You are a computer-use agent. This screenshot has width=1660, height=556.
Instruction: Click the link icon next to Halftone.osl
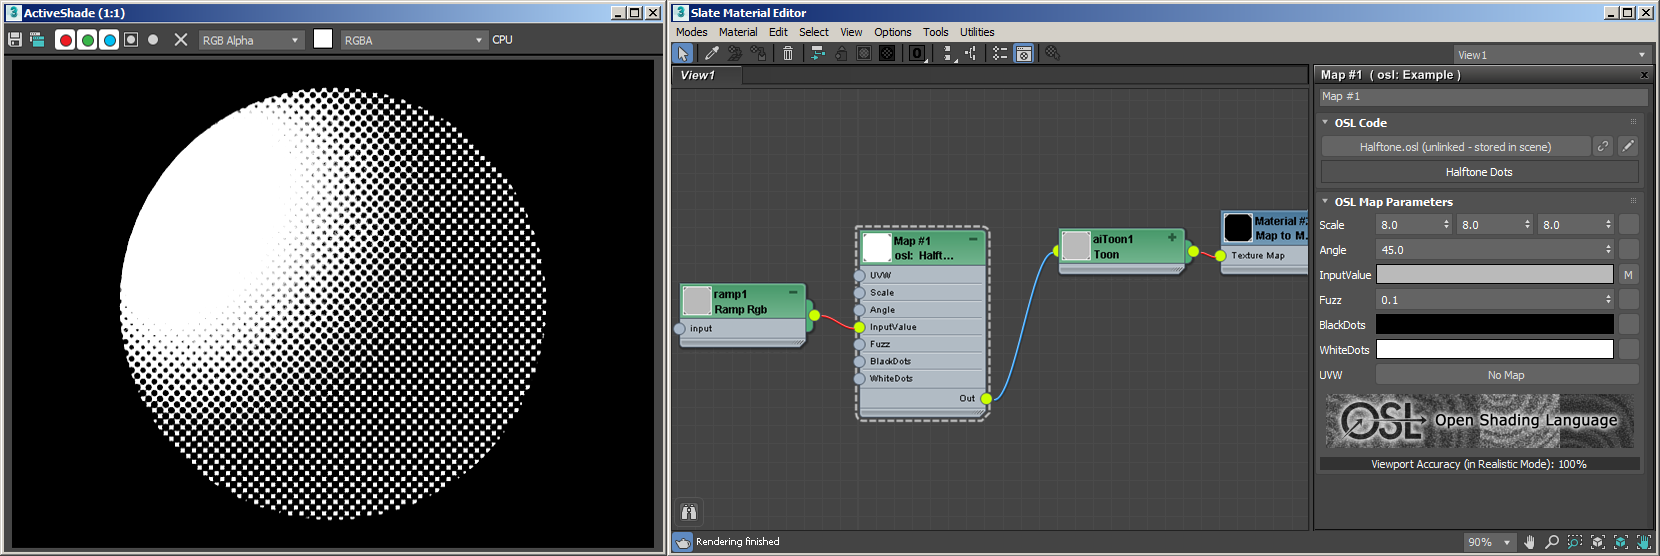pyautogui.click(x=1603, y=147)
